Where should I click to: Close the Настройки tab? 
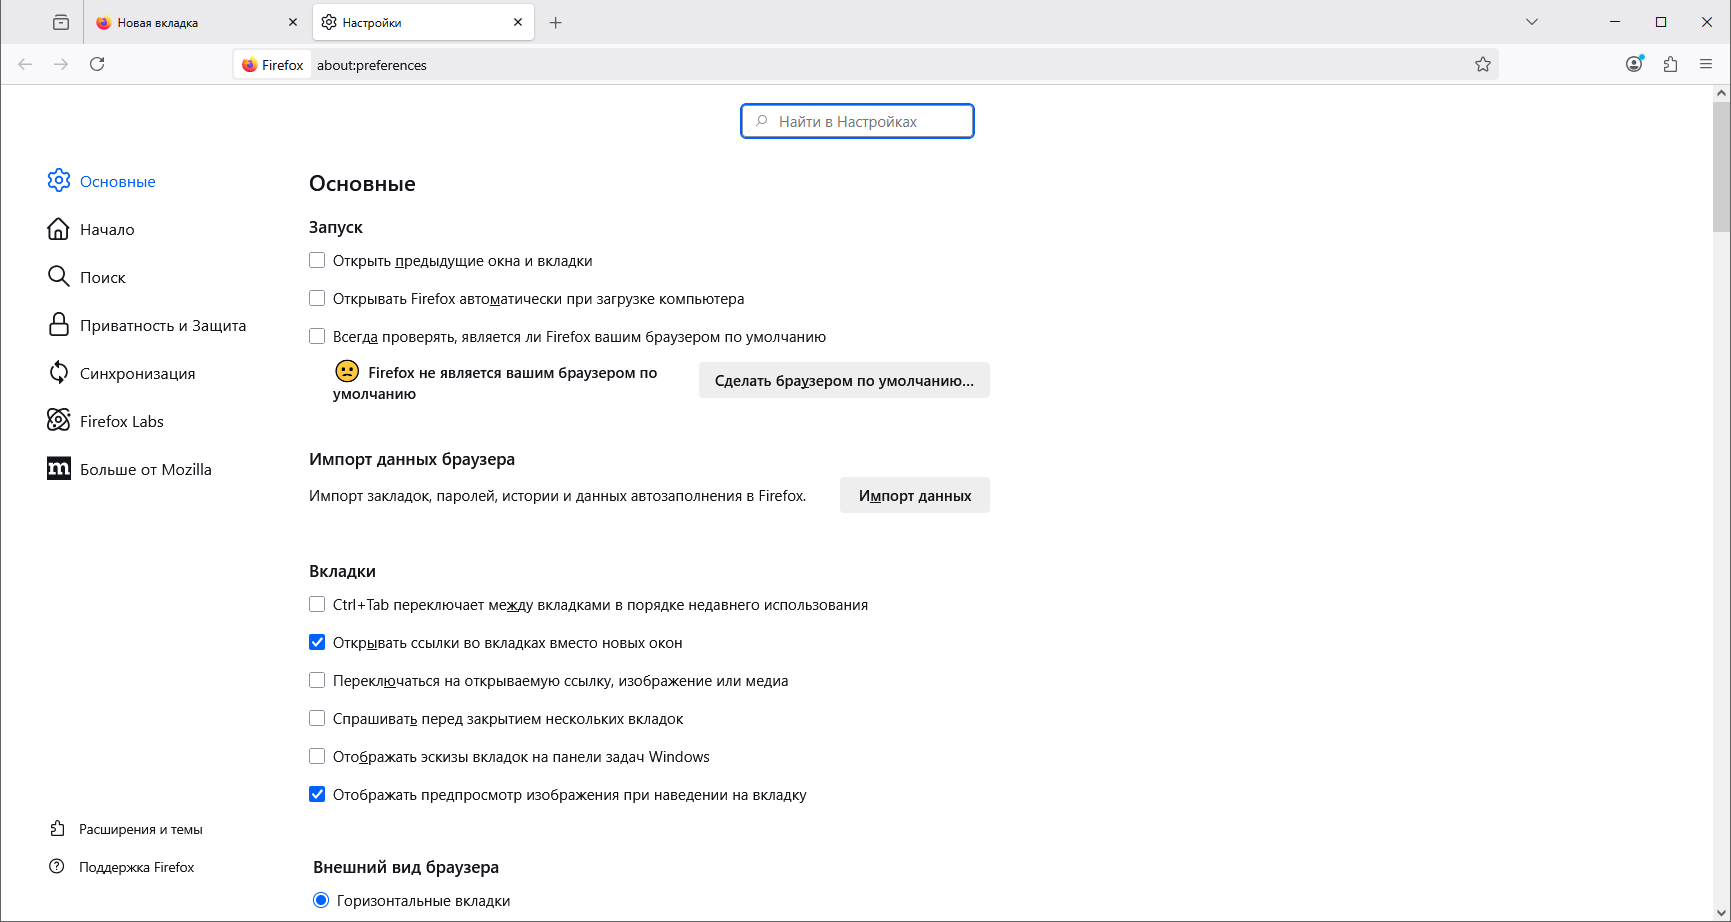click(x=518, y=22)
